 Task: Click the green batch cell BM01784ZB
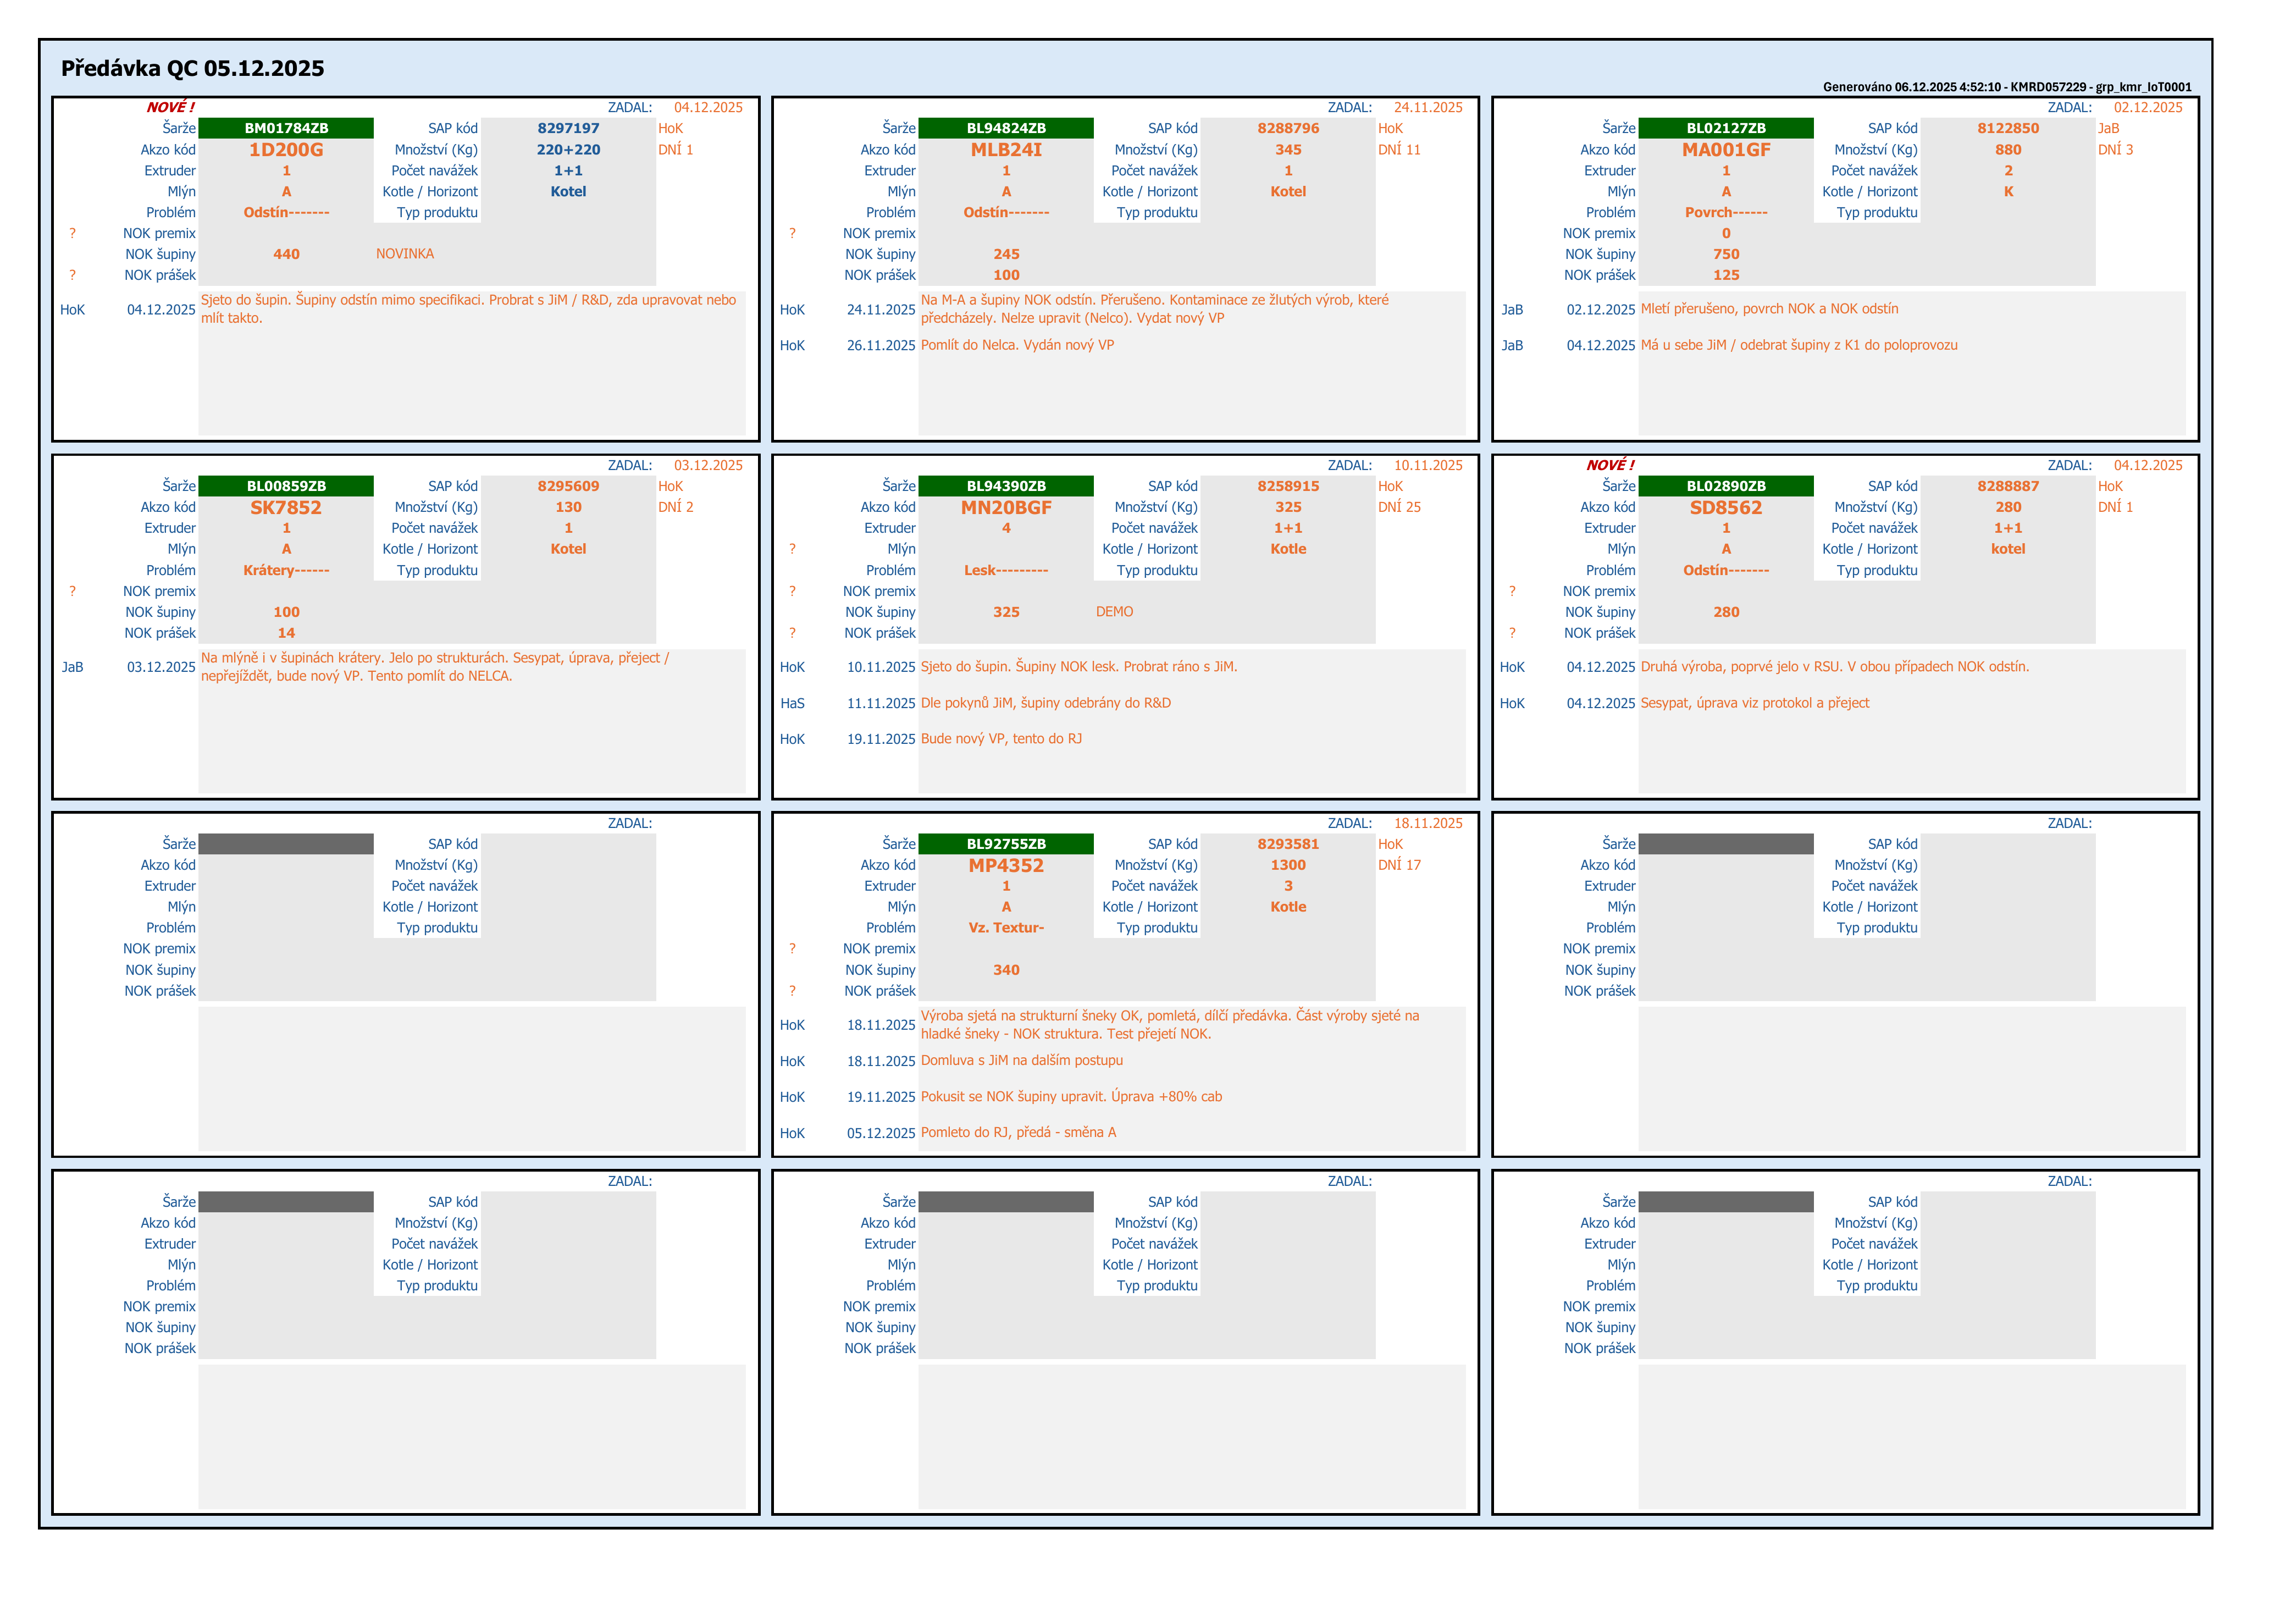(x=286, y=128)
